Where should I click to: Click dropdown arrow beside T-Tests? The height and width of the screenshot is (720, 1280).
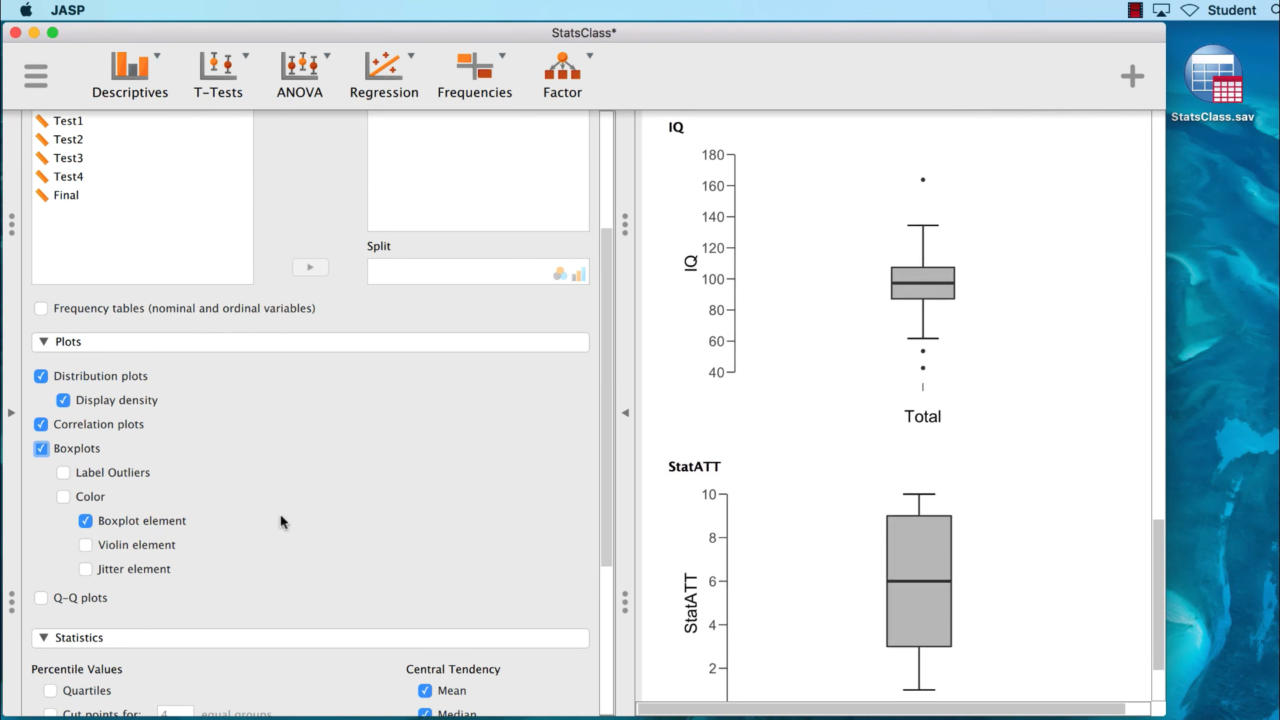(245, 56)
